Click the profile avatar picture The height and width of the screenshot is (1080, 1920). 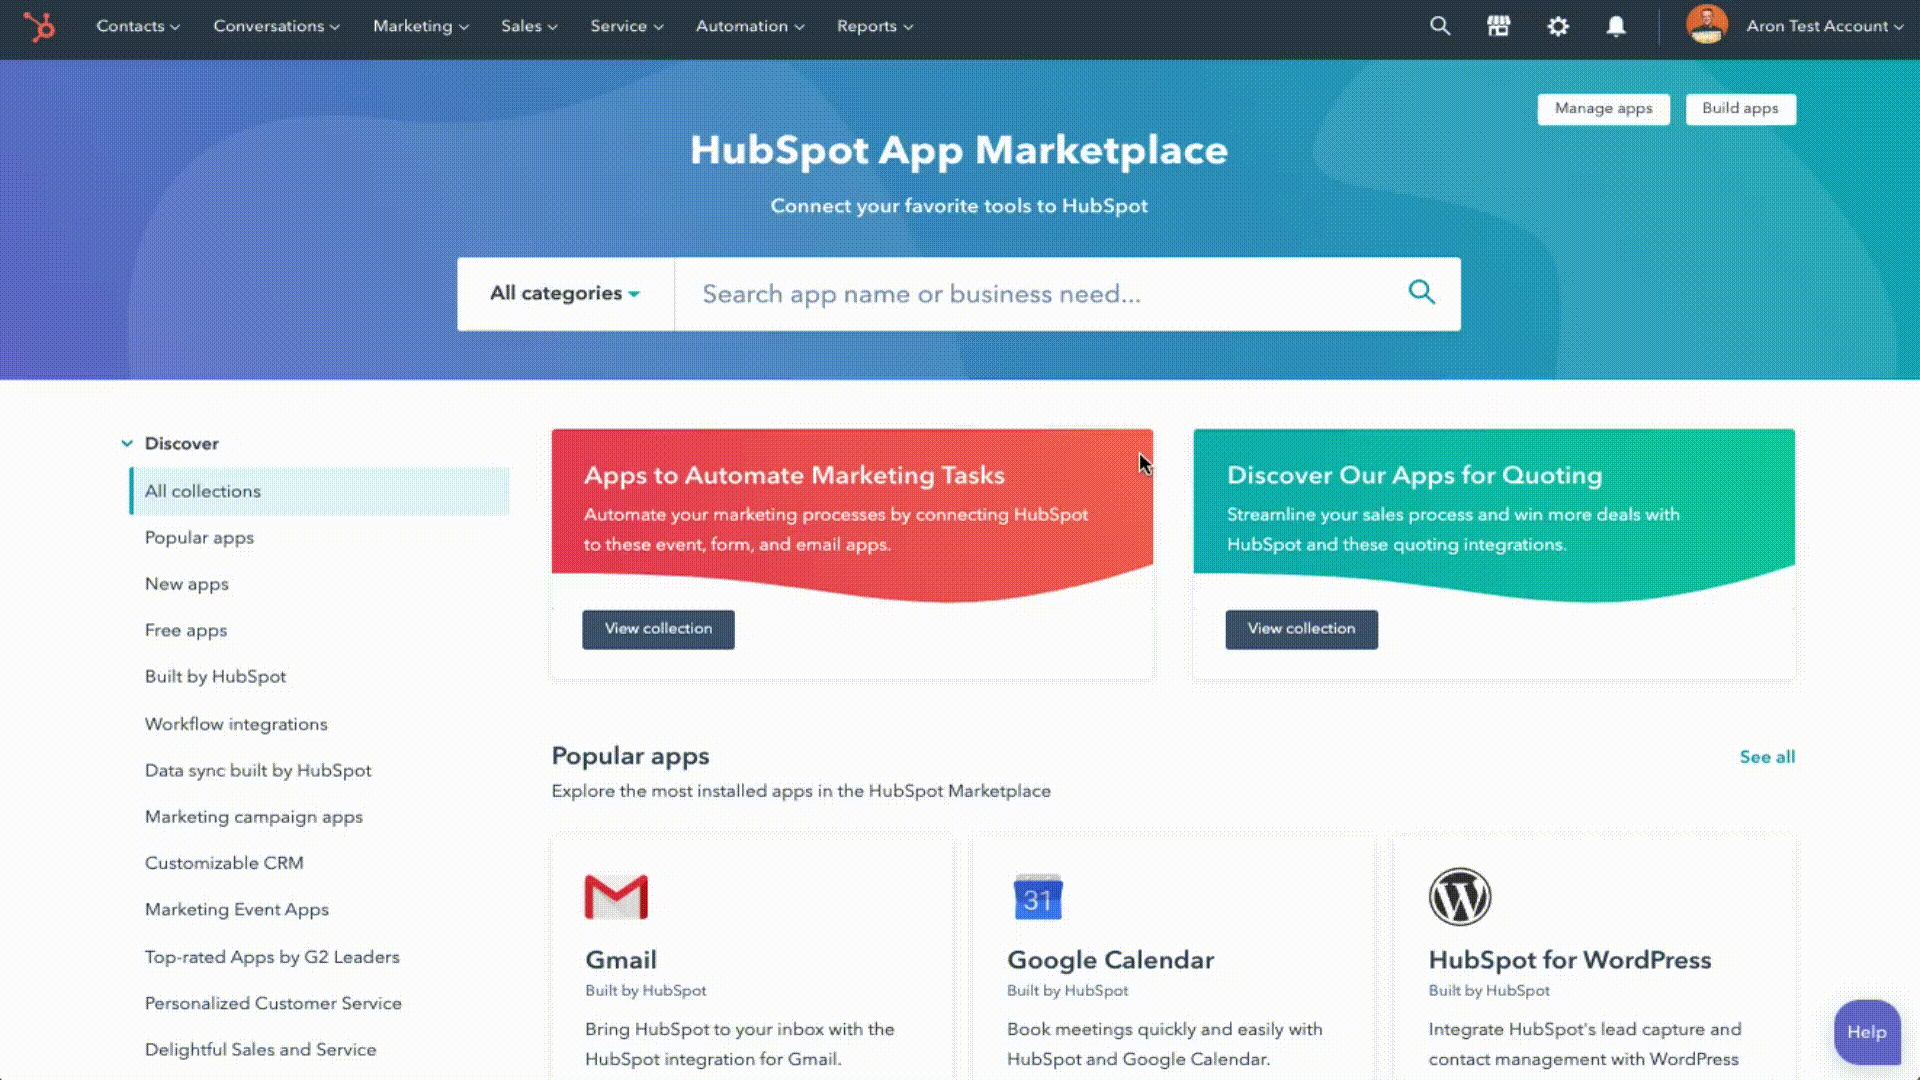tap(1707, 25)
